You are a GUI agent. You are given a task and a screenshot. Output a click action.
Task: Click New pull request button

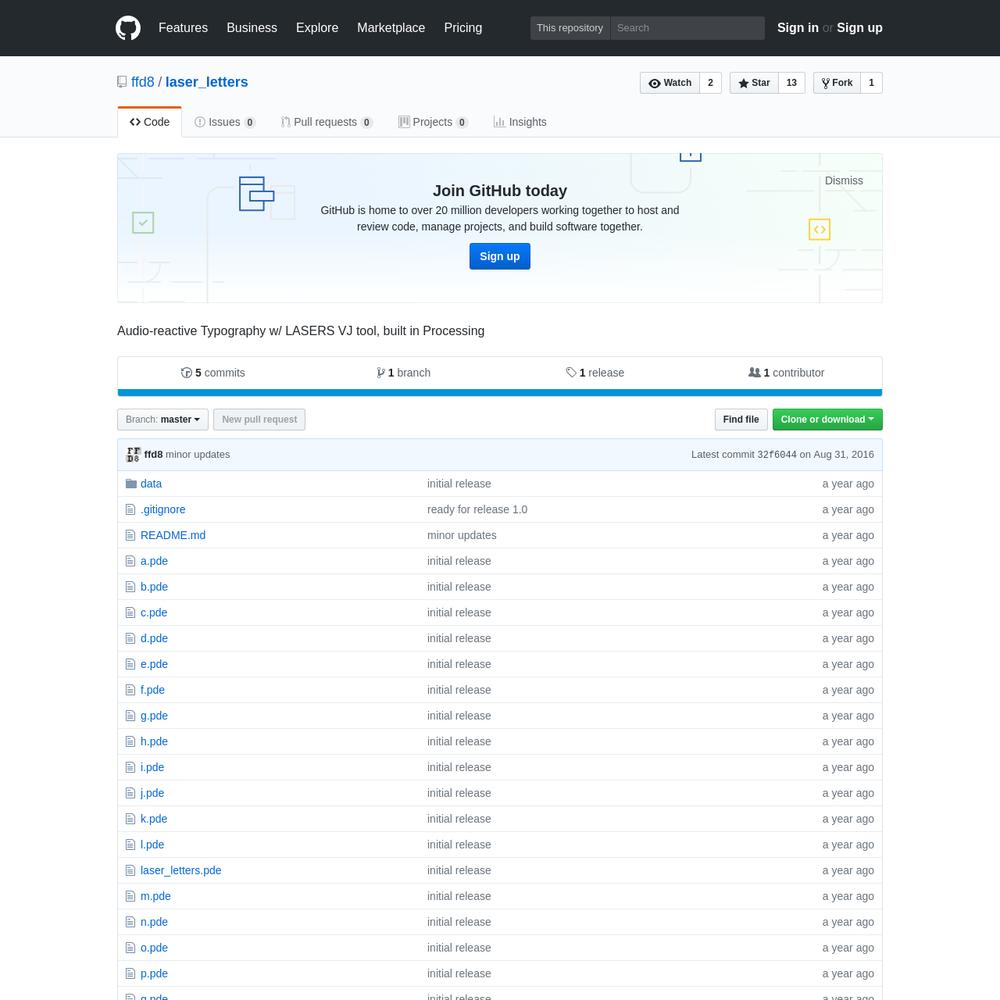click(259, 420)
